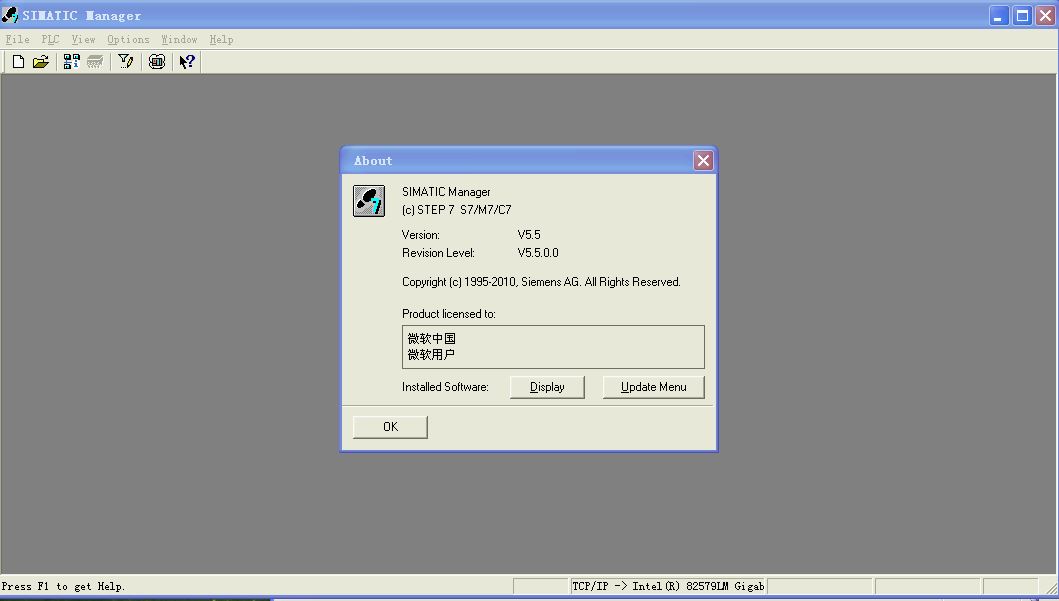The width and height of the screenshot is (1059, 601).
Task: Click the 'Product licensed to:' label
Action: 448,314
